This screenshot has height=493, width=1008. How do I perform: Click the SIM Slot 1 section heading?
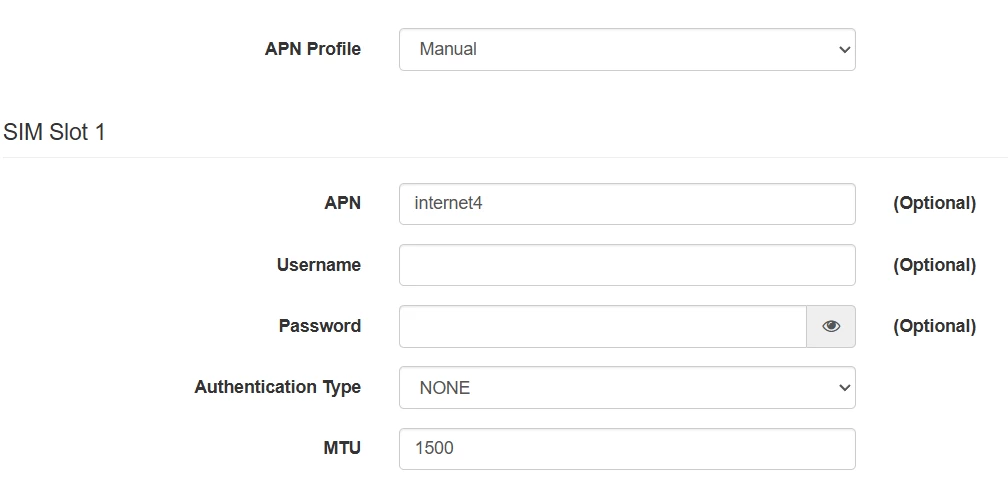pos(54,132)
